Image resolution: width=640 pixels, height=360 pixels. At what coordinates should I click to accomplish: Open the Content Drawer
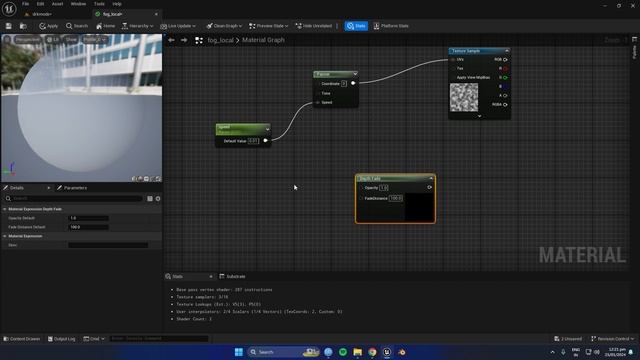(x=22, y=339)
